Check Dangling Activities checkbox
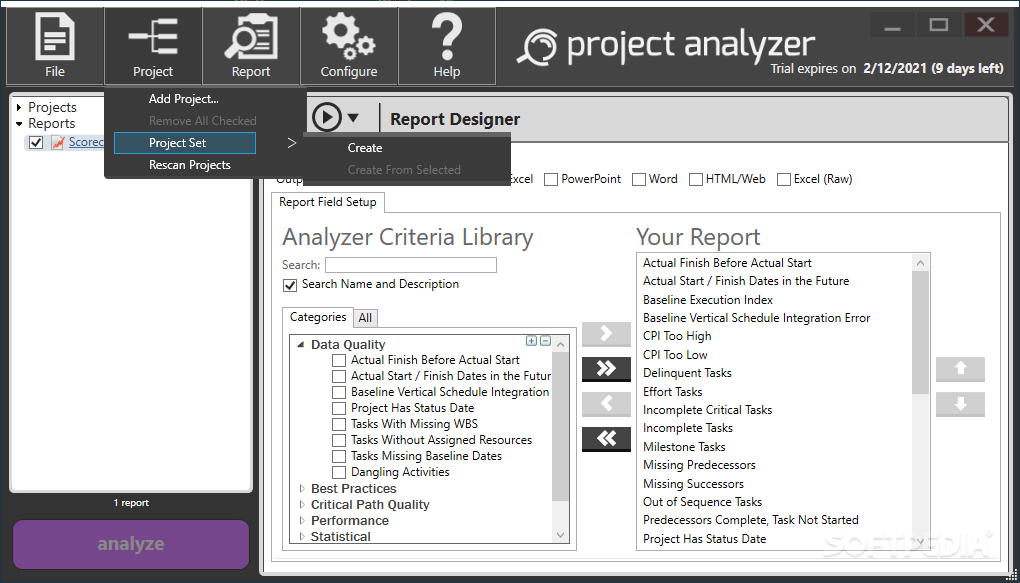Screen dimensions: 1020x583 coord(338,472)
